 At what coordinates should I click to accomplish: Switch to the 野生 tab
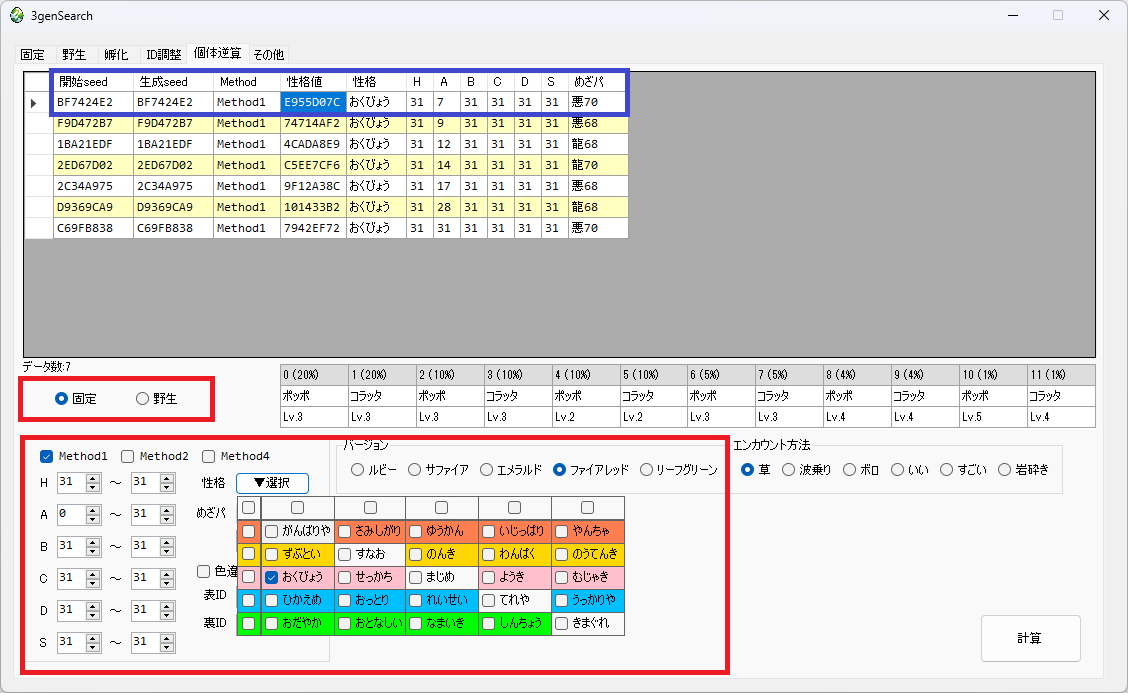73,55
